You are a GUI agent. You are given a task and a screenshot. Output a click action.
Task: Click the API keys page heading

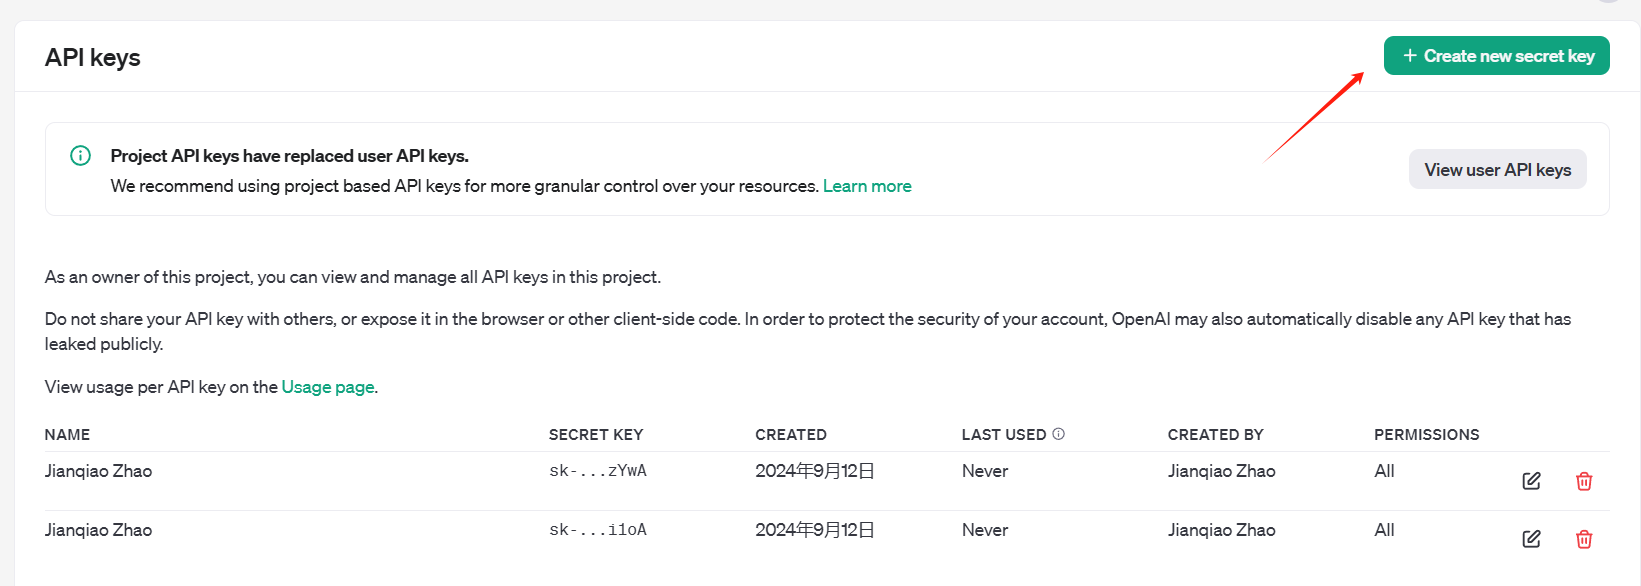93,58
